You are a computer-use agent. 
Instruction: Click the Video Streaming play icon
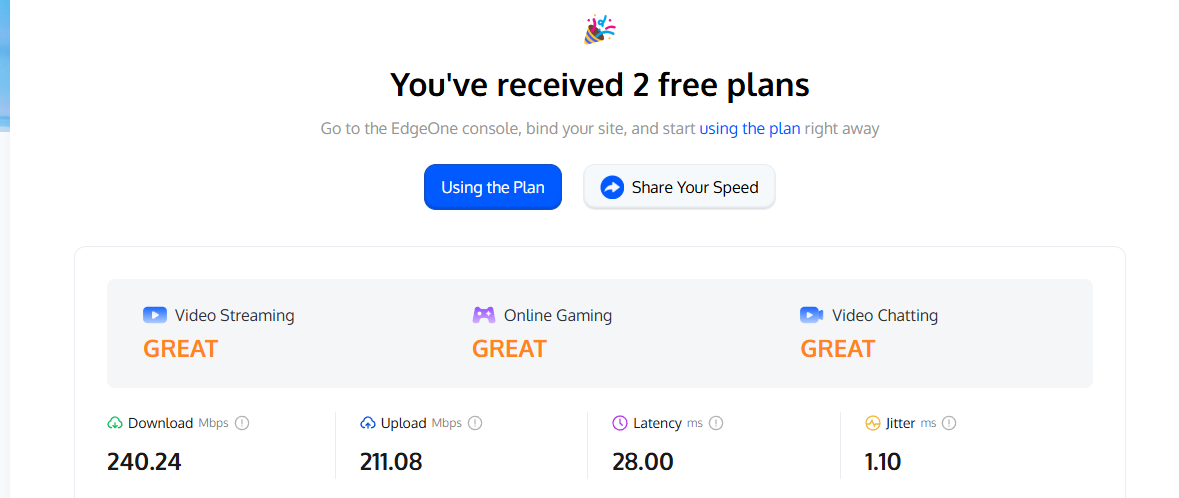[x=155, y=315]
